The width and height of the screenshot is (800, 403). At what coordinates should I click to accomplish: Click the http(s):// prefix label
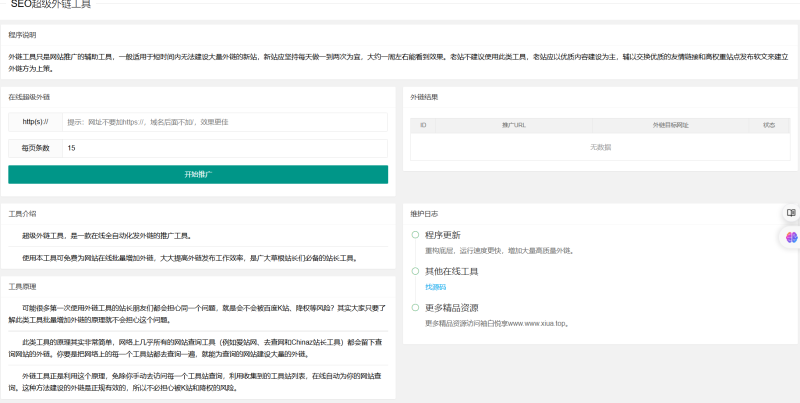pos(35,122)
